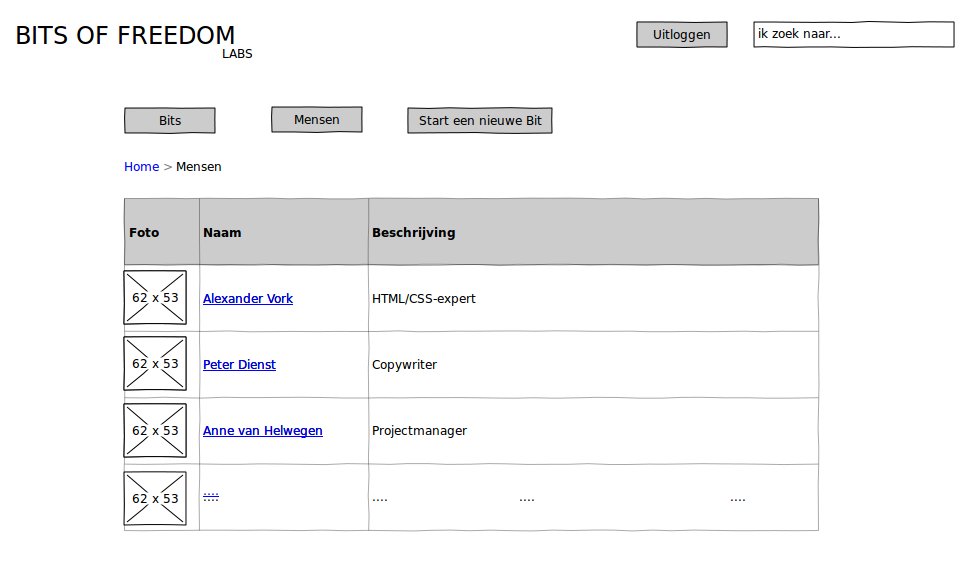Screen dimensions: 977x583
Task: Click Peter Dienst's photo placeholder
Action: tap(155, 364)
